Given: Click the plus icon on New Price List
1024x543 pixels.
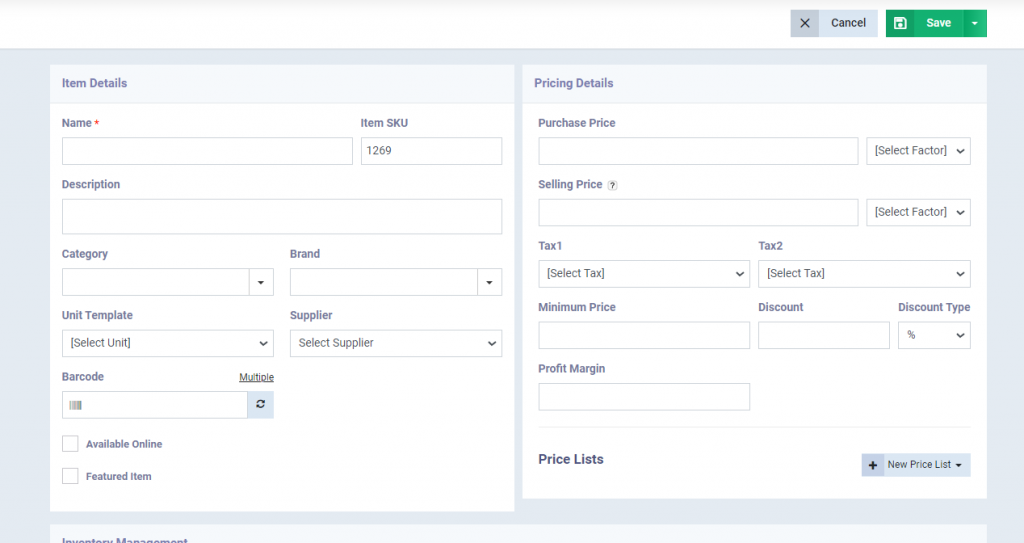Looking at the screenshot, I should pos(872,465).
